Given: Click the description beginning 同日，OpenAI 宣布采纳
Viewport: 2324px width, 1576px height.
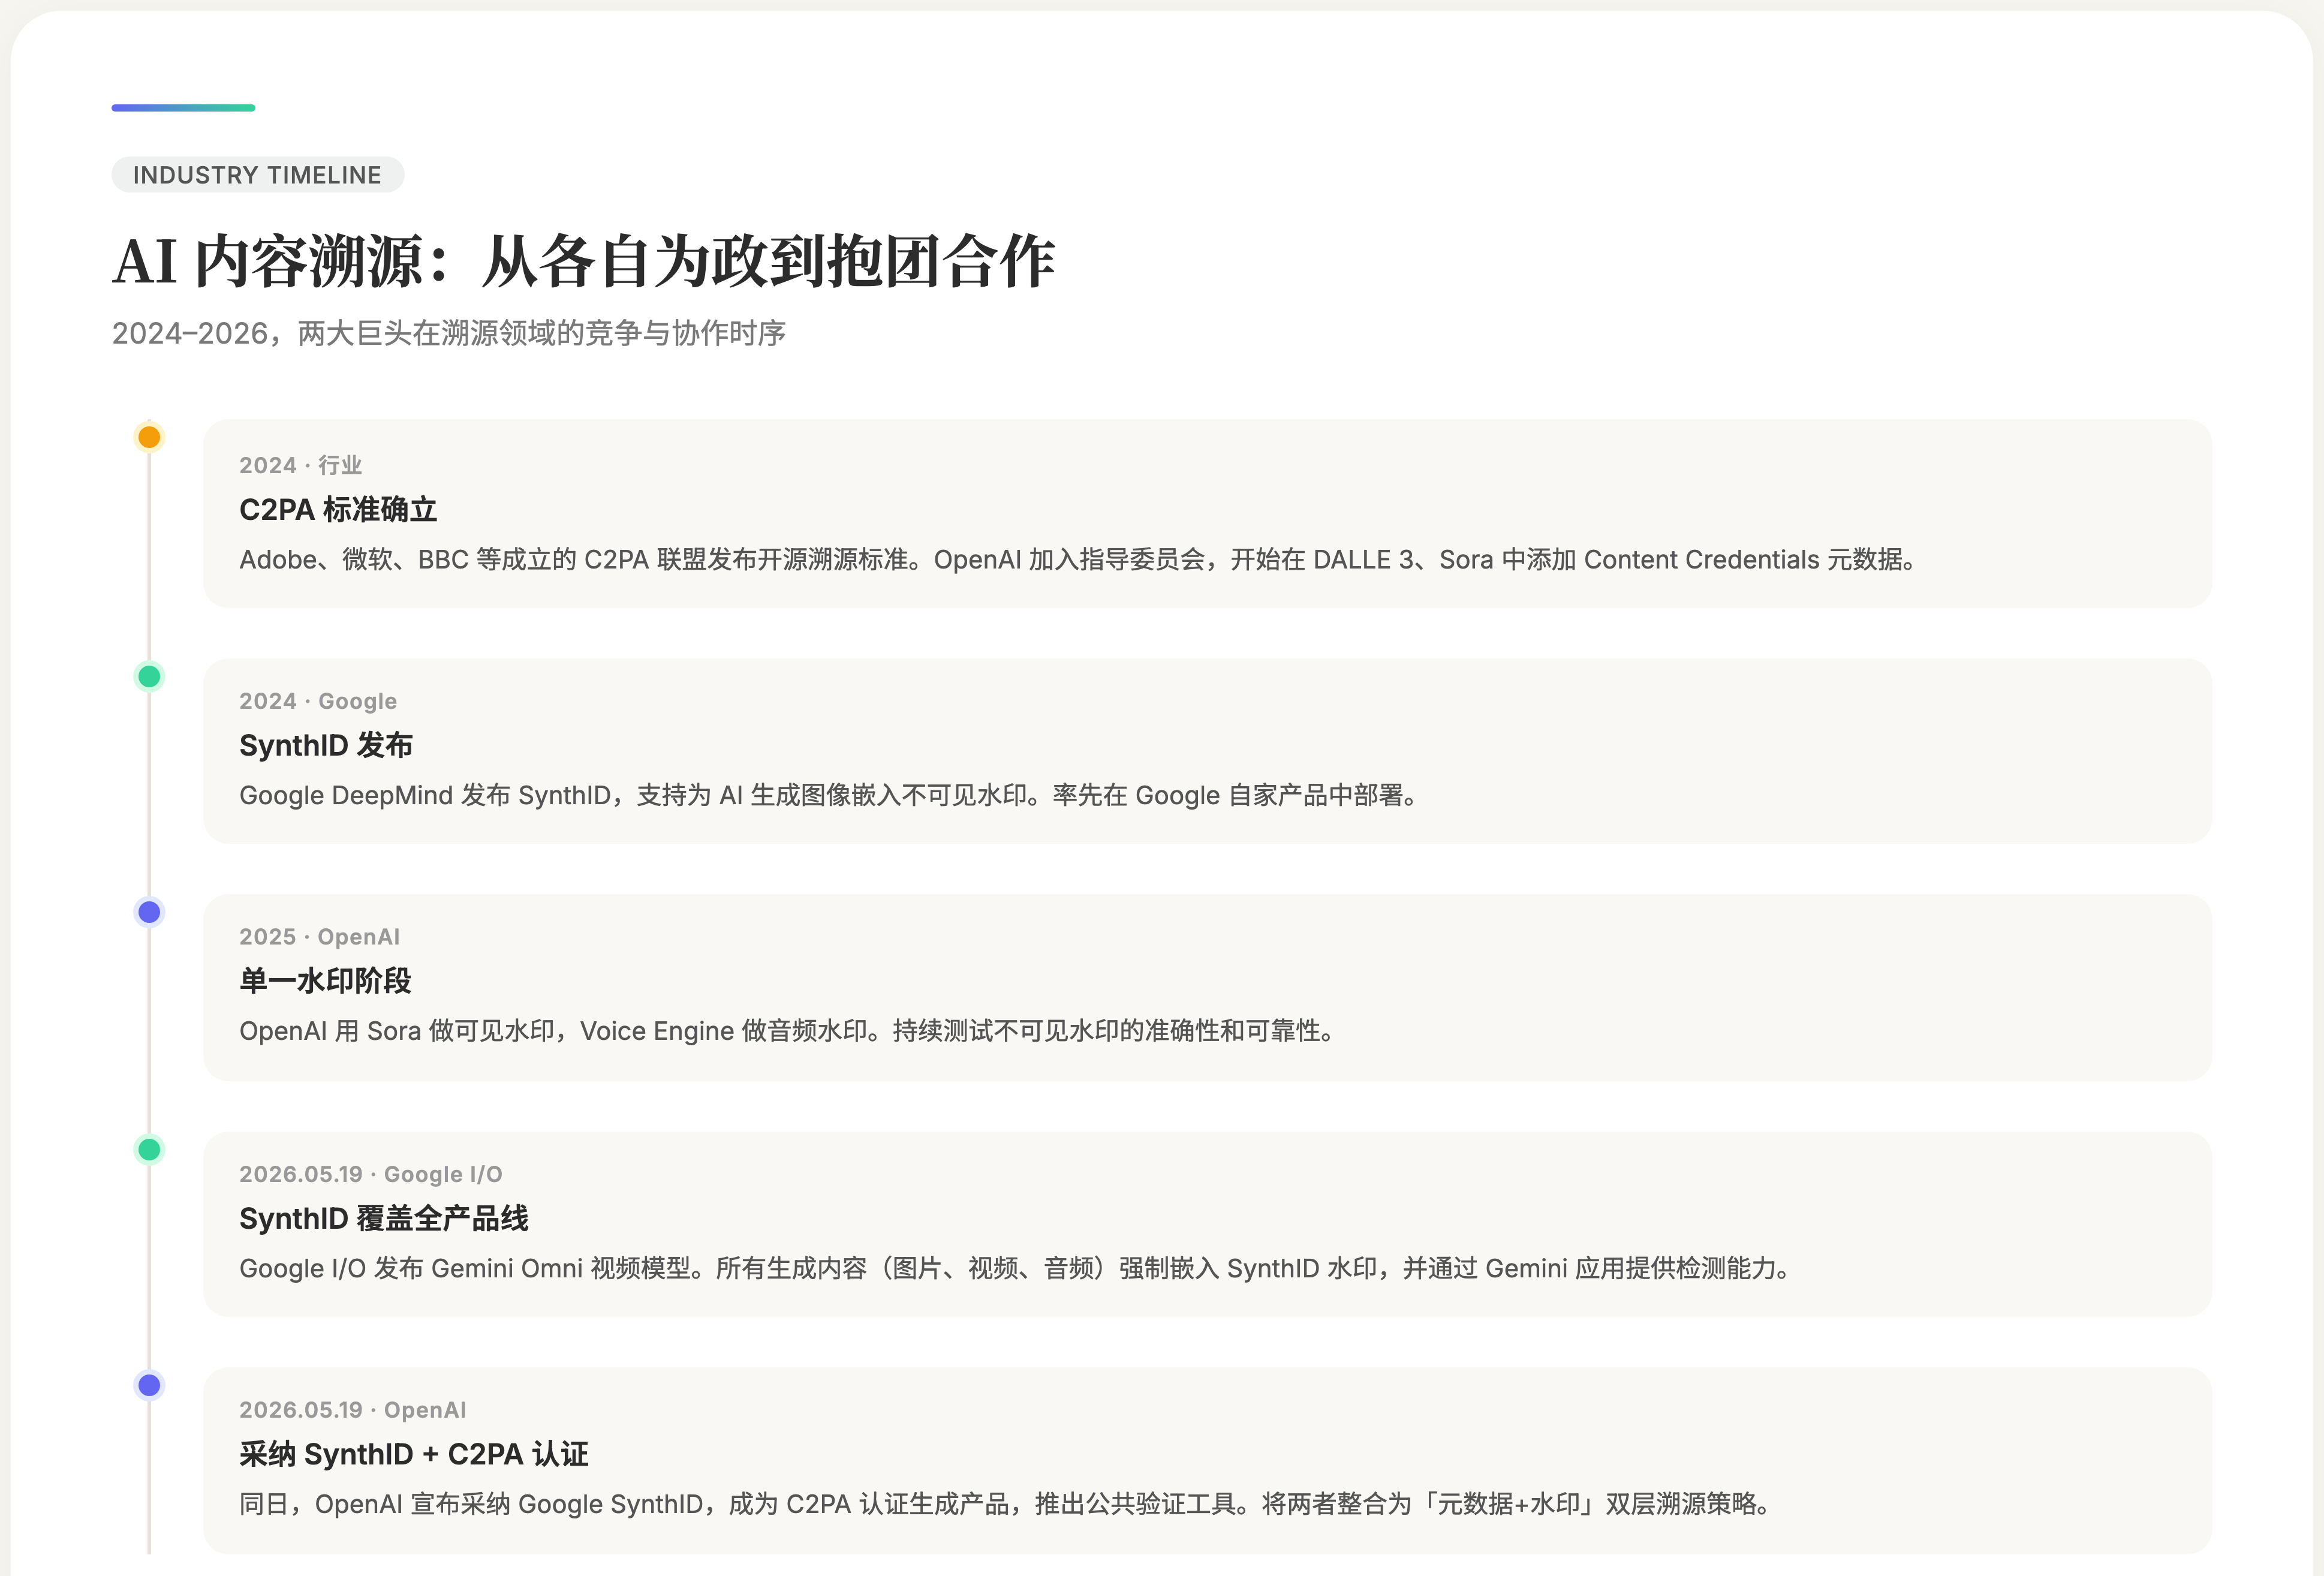Looking at the screenshot, I should 1006,1505.
